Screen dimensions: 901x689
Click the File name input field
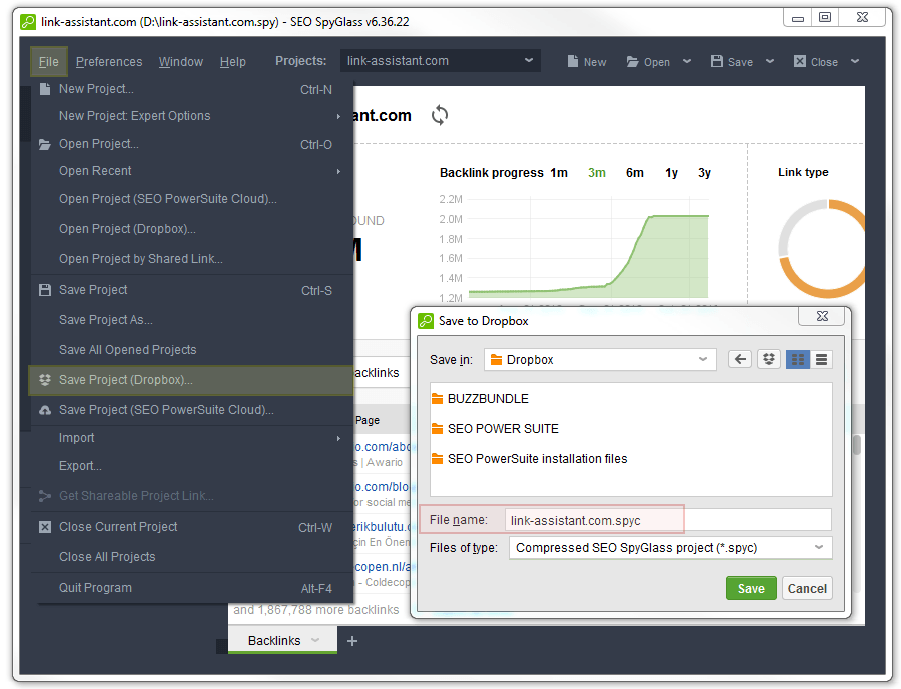click(x=670, y=521)
